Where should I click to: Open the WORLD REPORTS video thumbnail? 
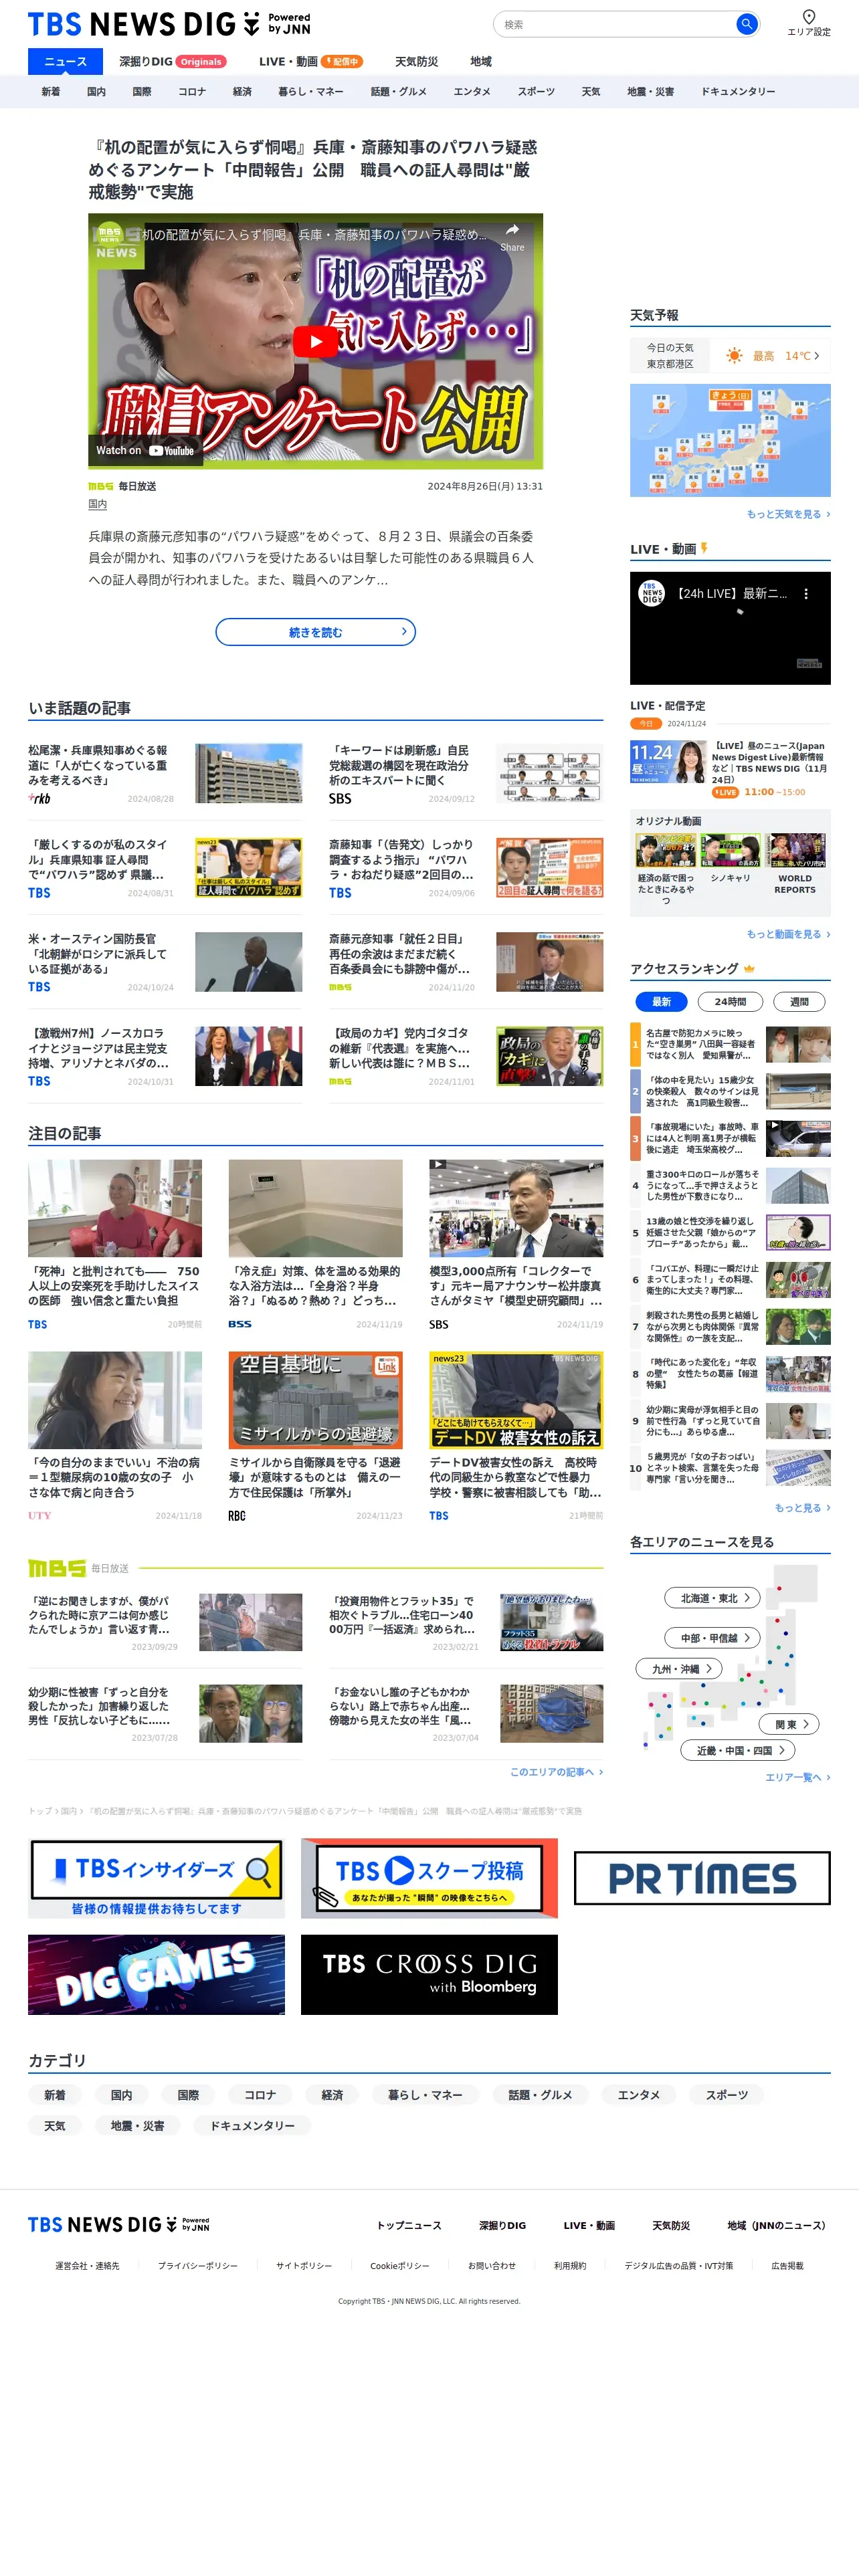tap(795, 850)
